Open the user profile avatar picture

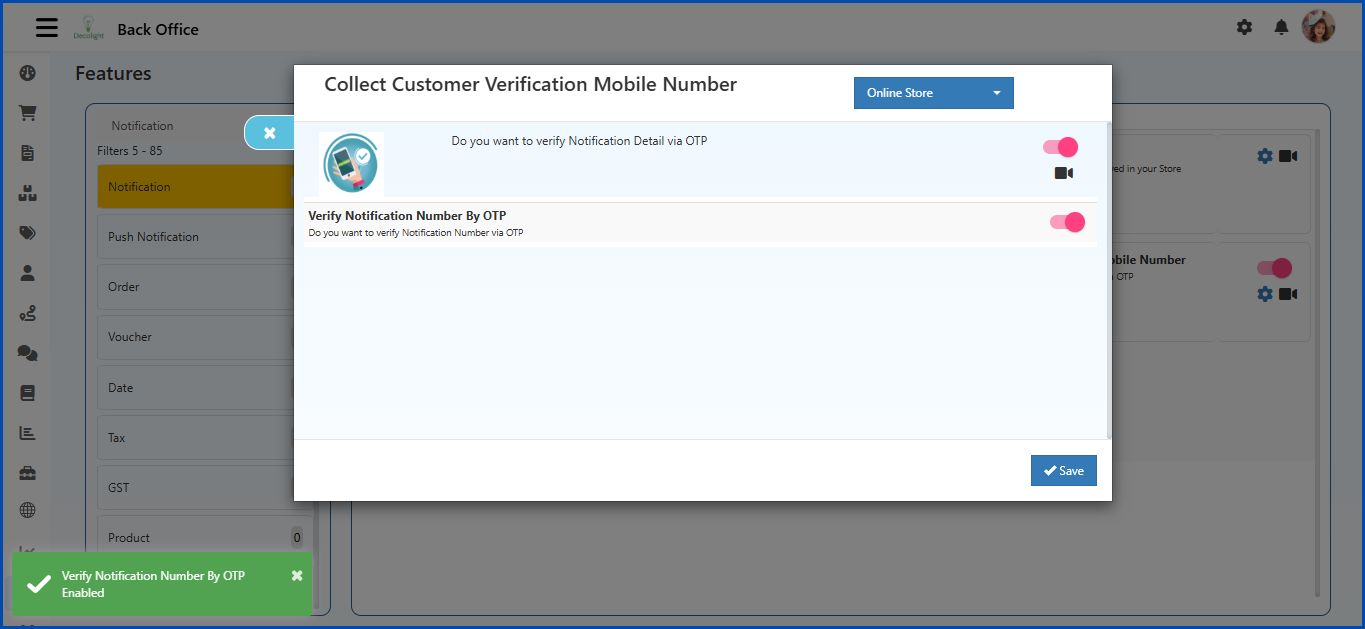[1318, 26]
